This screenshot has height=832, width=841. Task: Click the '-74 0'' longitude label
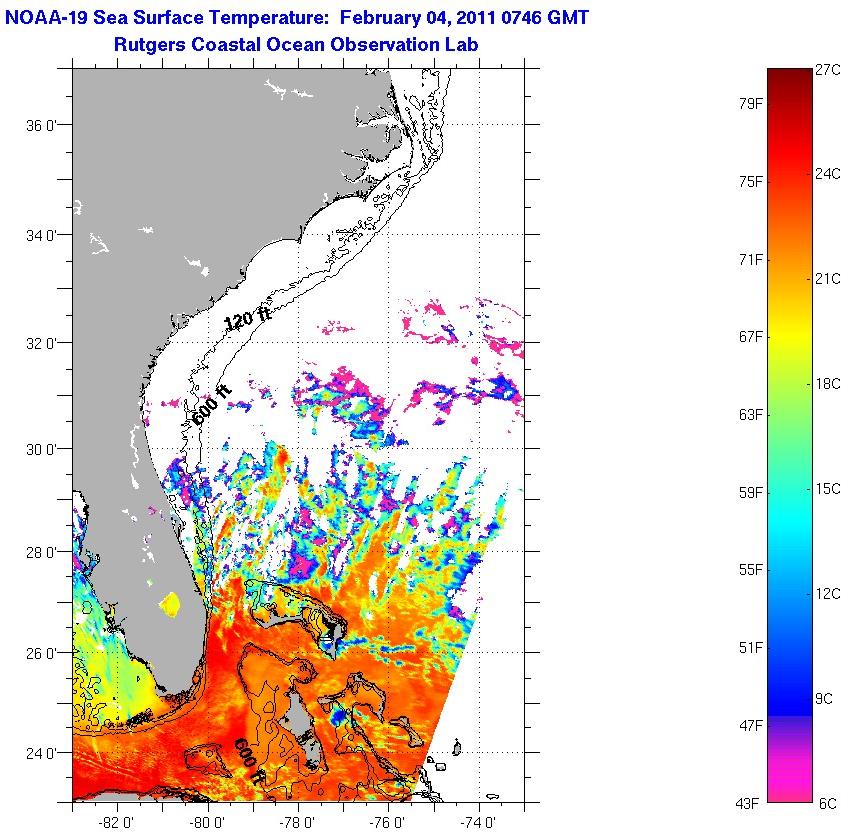pos(478,822)
